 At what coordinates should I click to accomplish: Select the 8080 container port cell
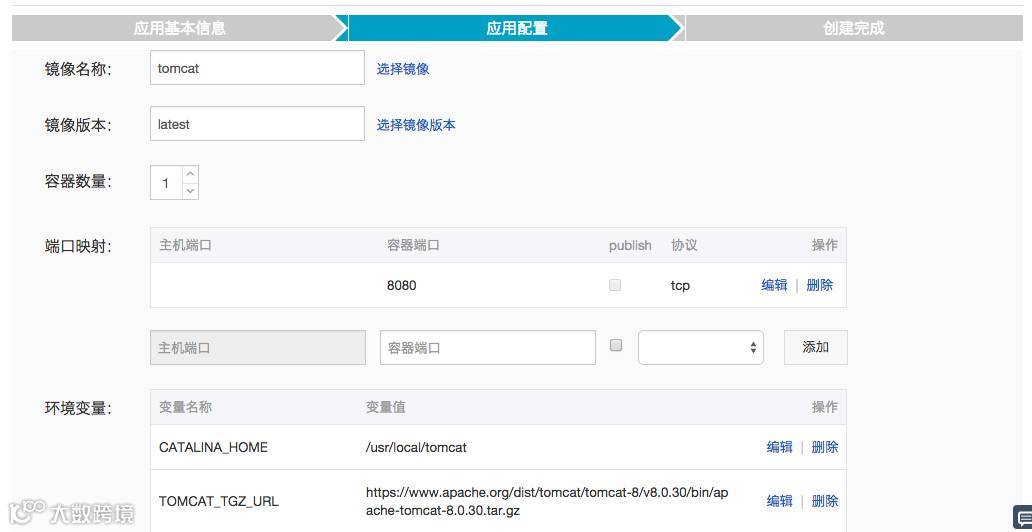coord(401,285)
